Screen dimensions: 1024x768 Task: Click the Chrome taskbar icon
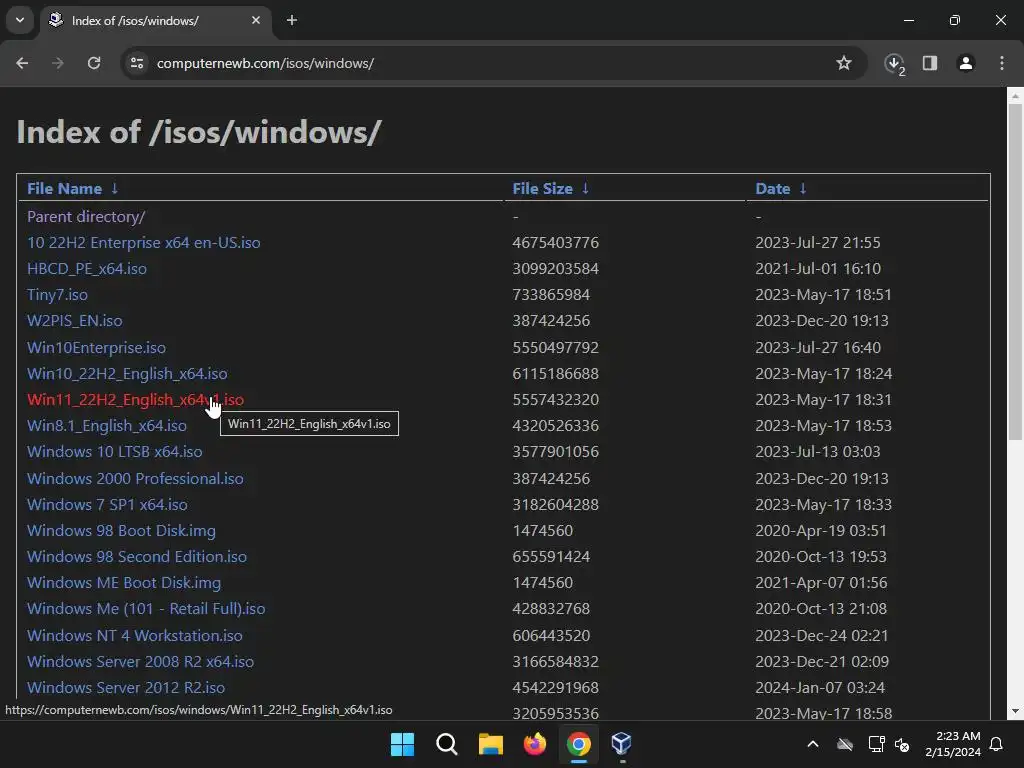coord(579,744)
